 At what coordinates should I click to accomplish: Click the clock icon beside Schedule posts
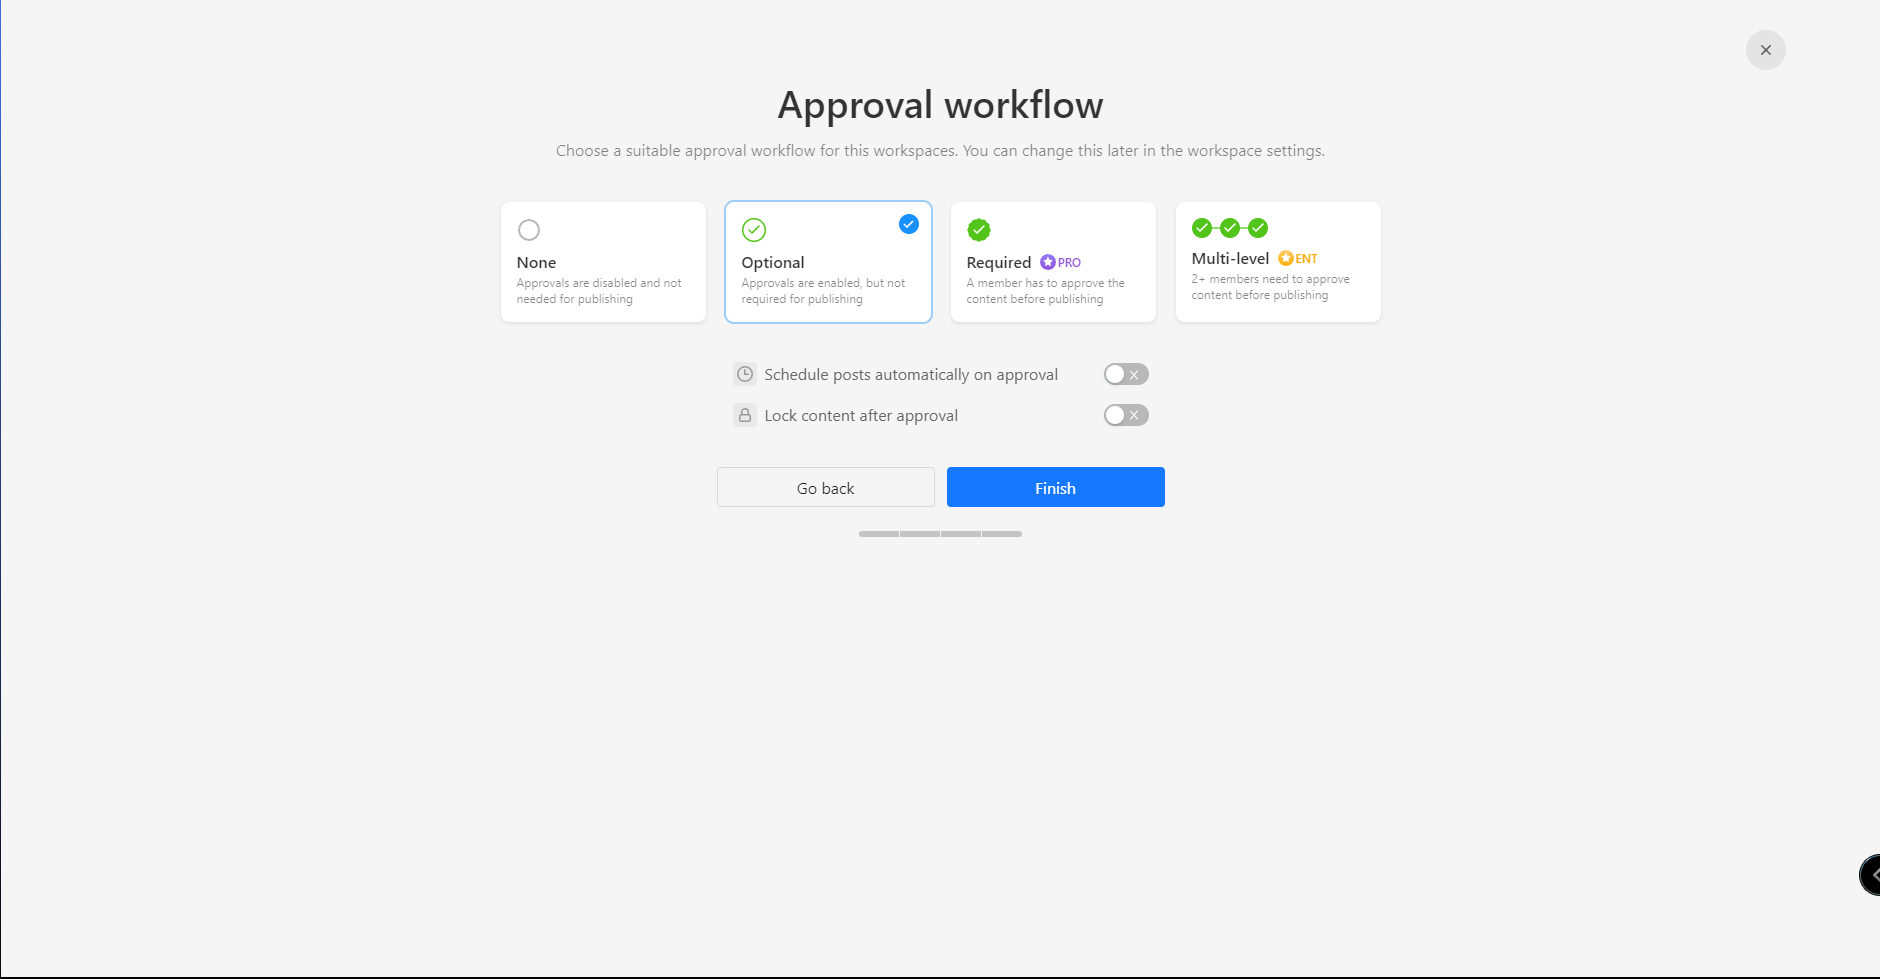(x=745, y=374)
